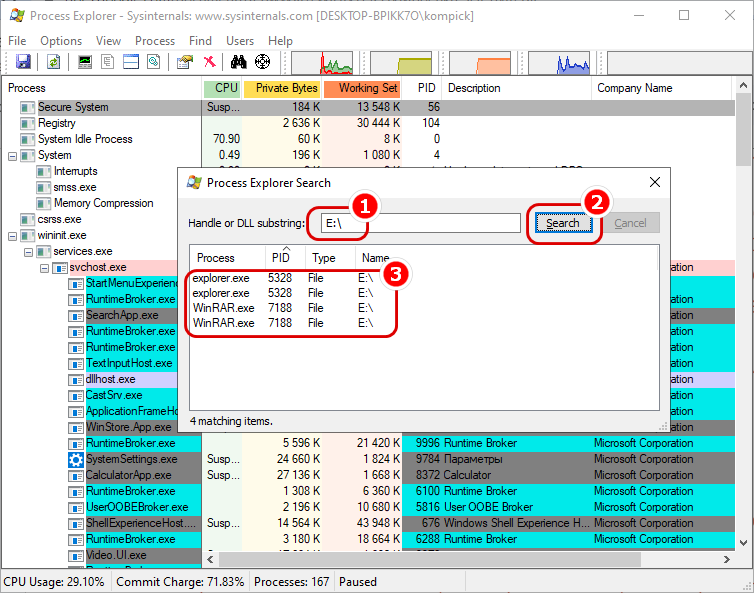
Task: Click the main Process column header
Action: pyautogui.click(x=101, y=88)
